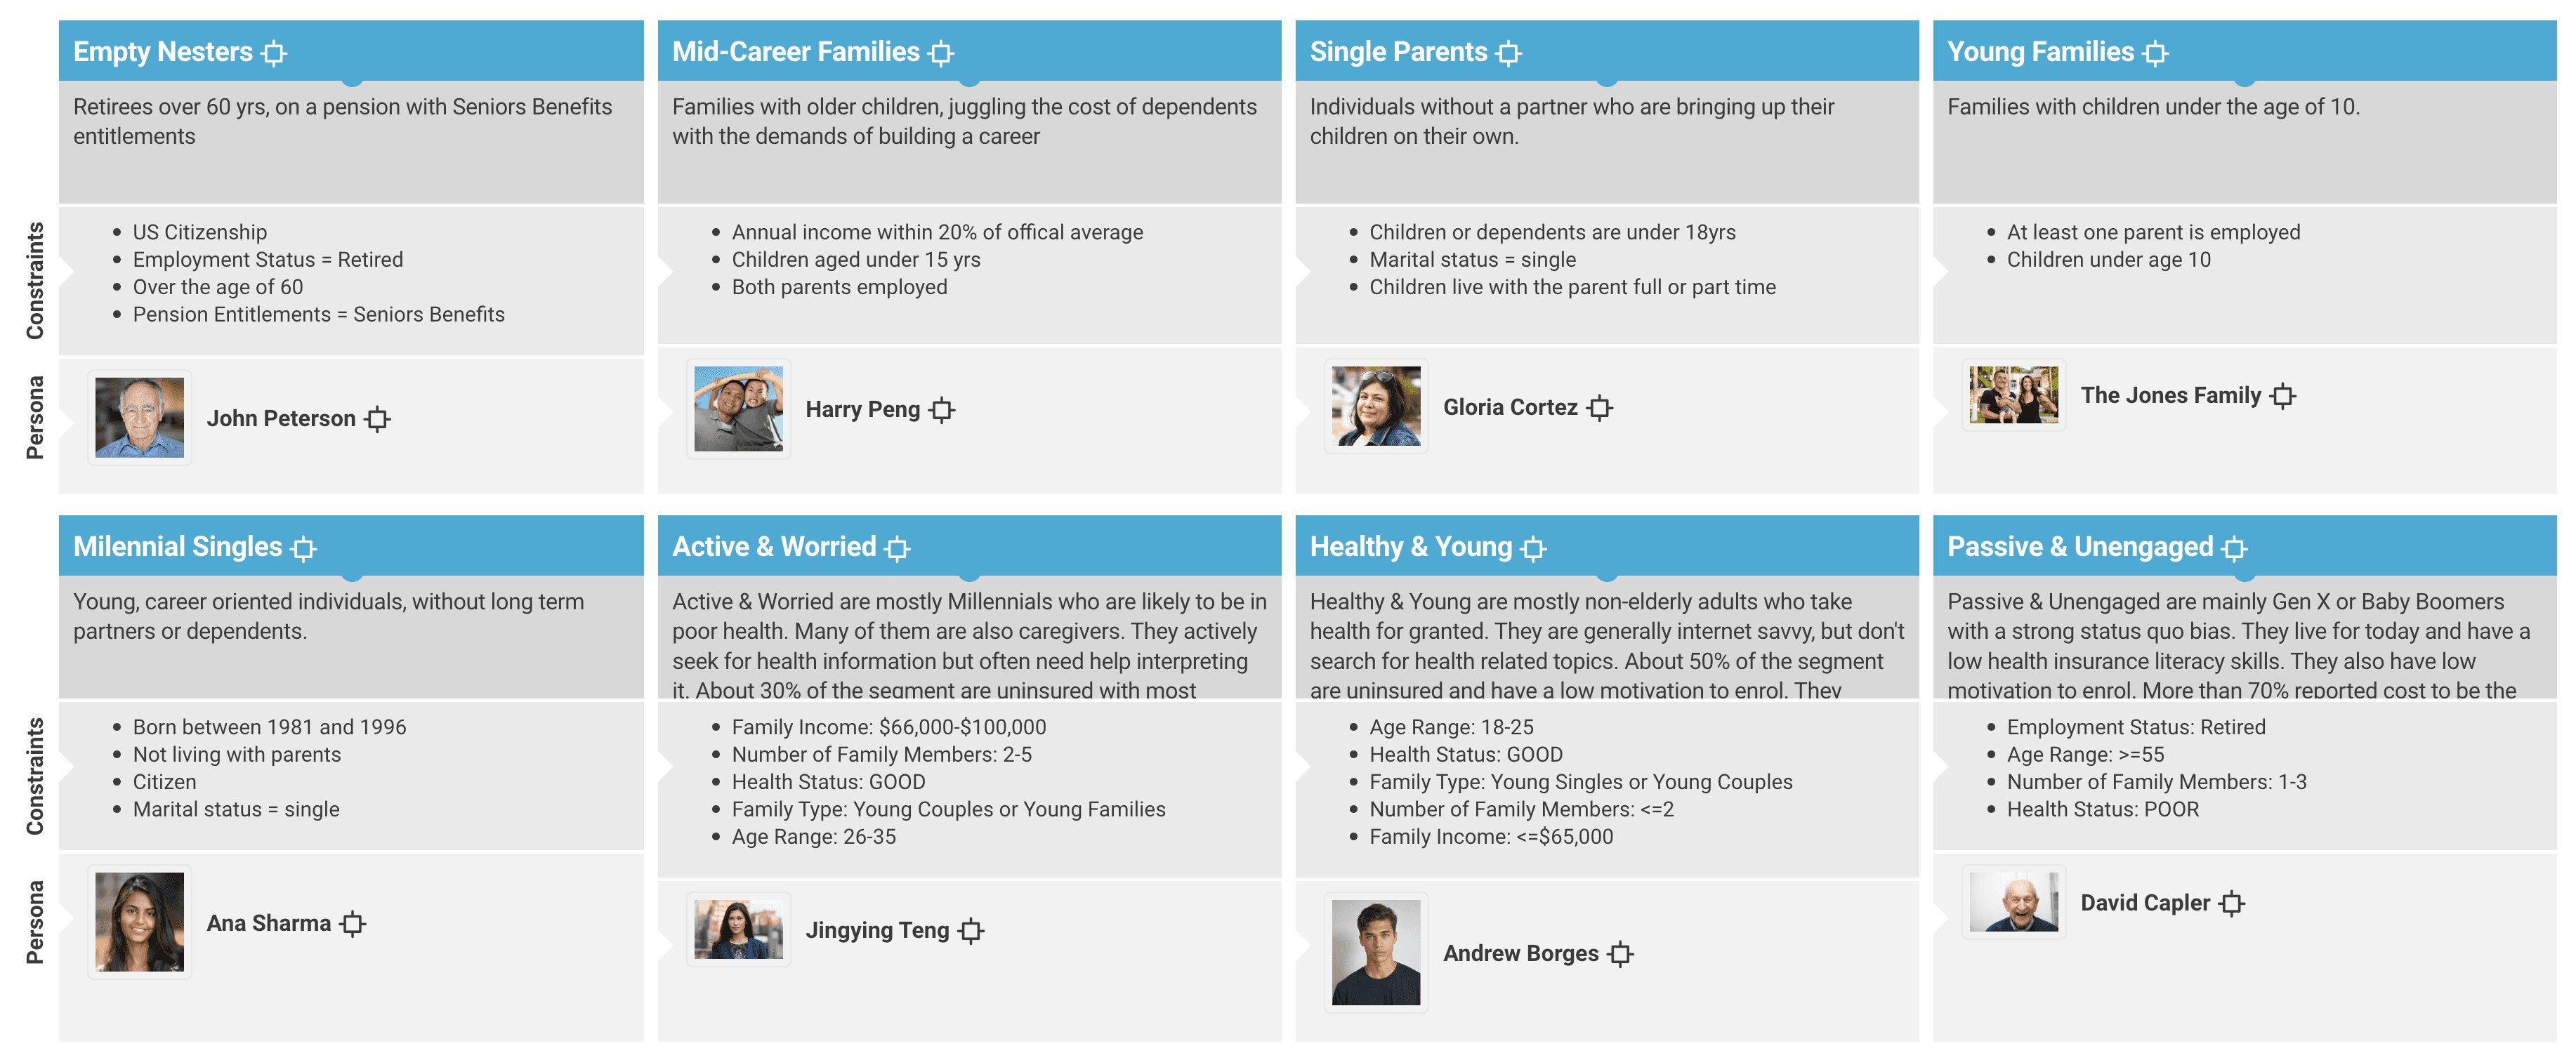Image resolution: width=2576 pixels, height=1053 pixels.
Task: Open the target icon next to Single Parents
Action: [1509, 53]
